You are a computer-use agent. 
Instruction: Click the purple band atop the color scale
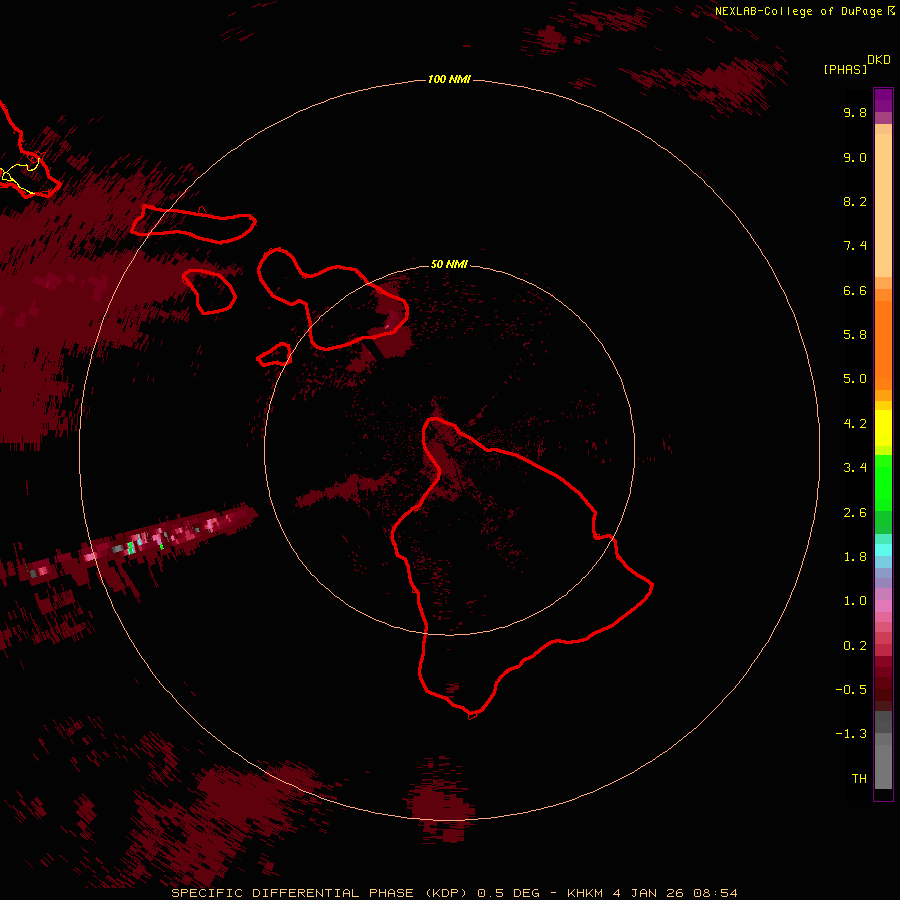coord(883,100)
